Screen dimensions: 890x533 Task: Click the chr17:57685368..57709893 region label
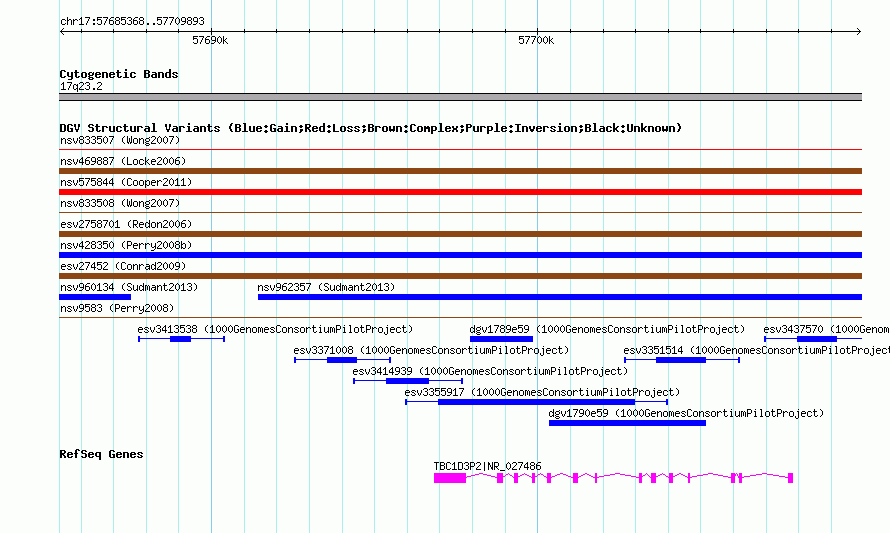pos(132,21)
